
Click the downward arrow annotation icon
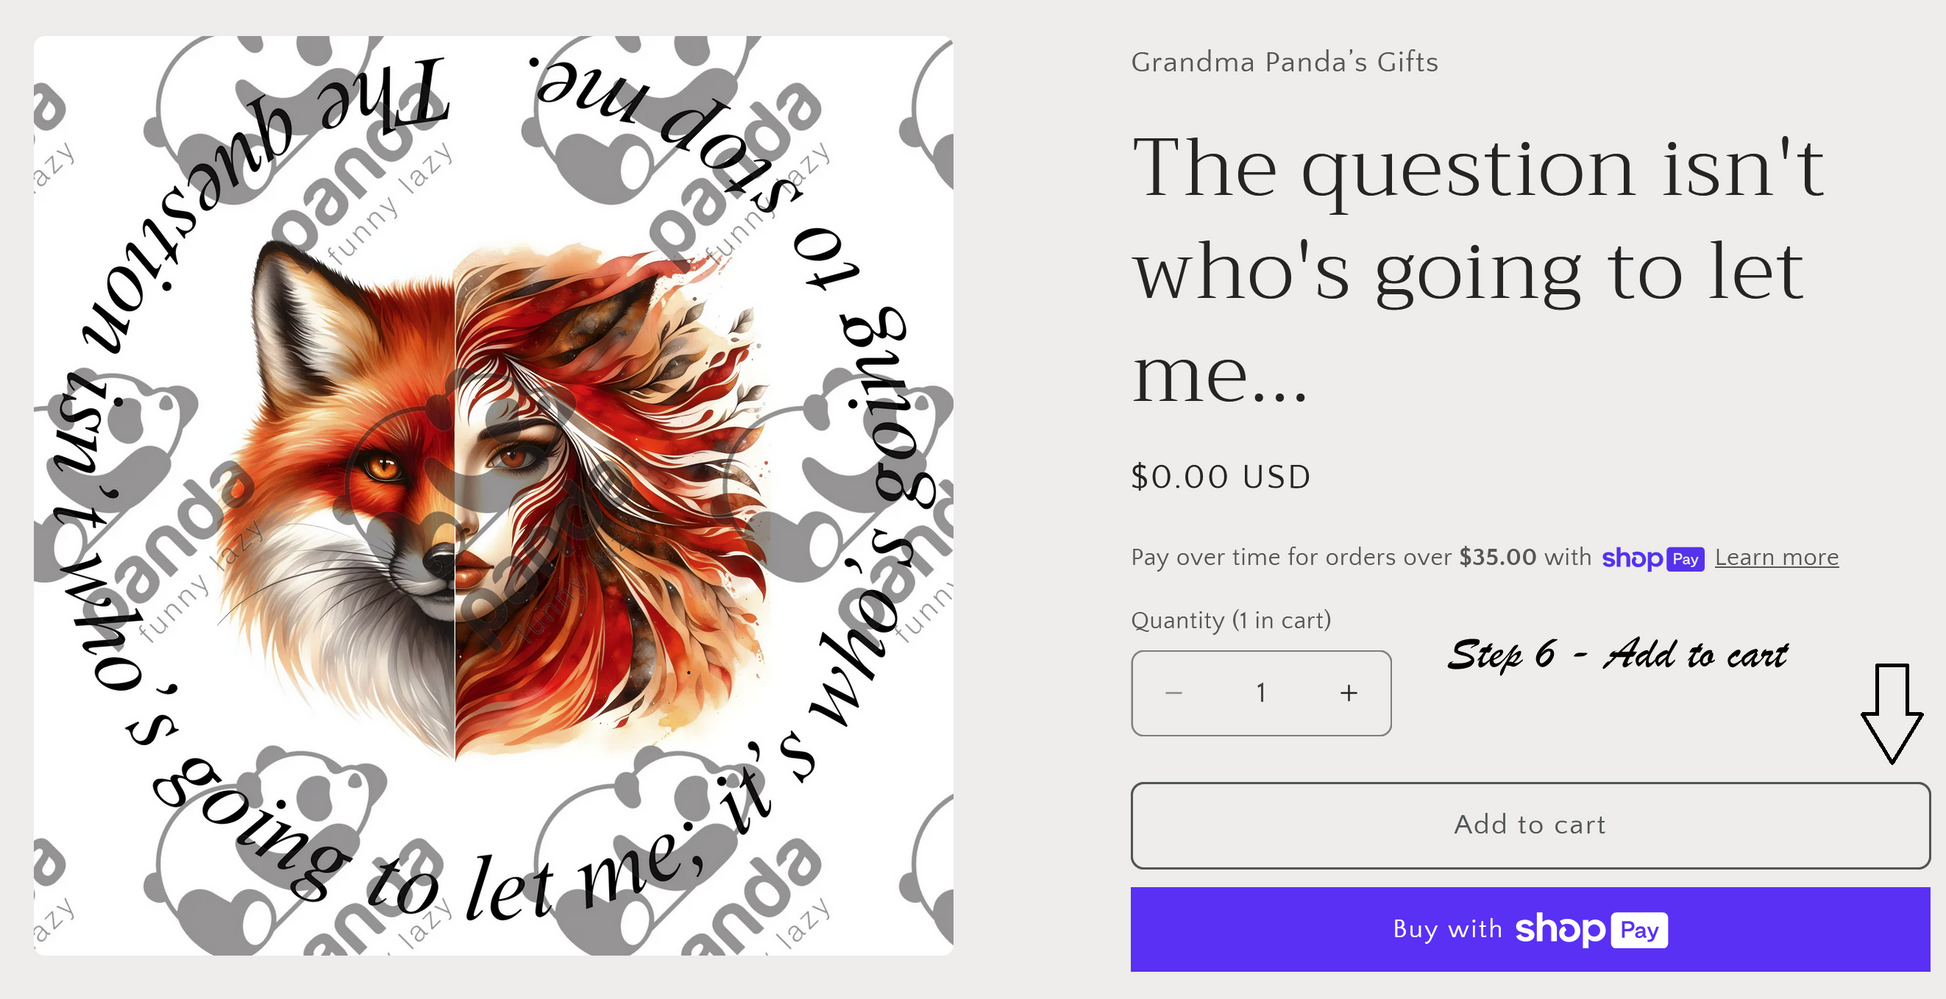(x=1891, y=713)
